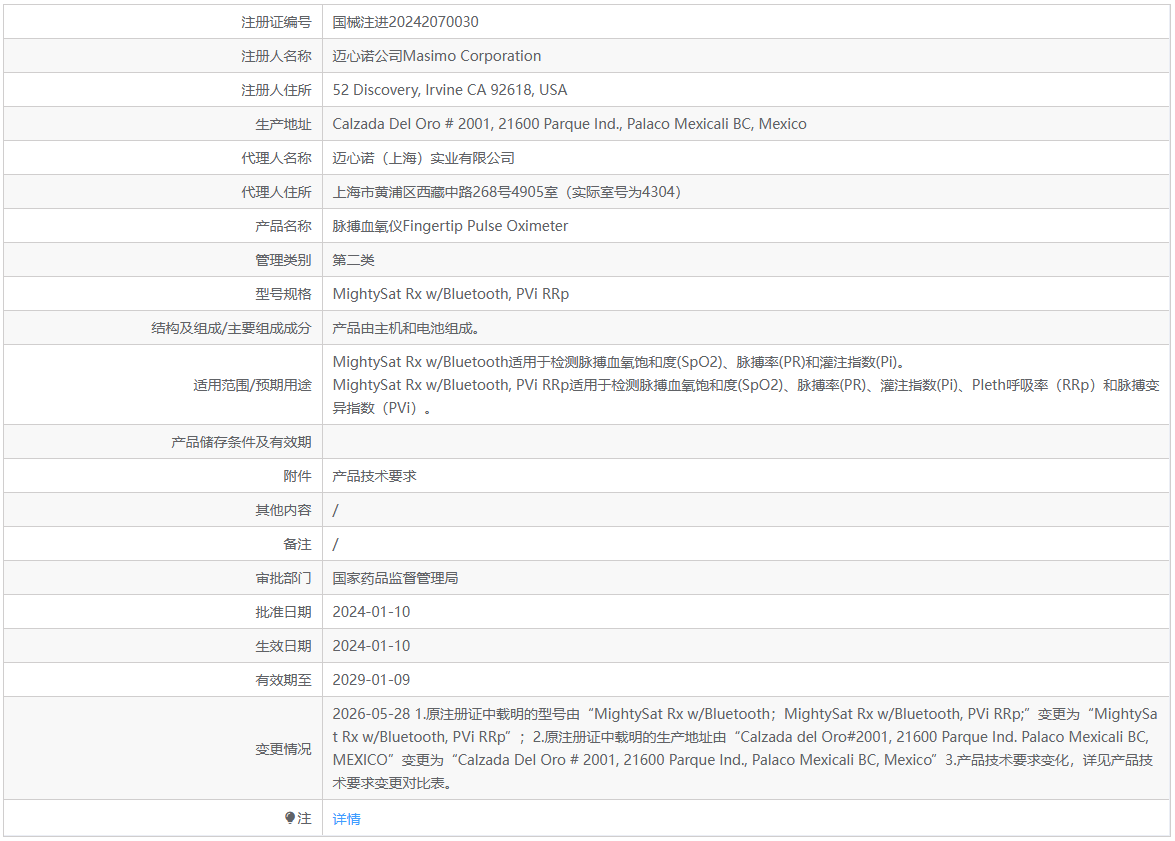Click the 审批部门 label
This screenshot has height=841, width=1175.
[x=283, y=578]
